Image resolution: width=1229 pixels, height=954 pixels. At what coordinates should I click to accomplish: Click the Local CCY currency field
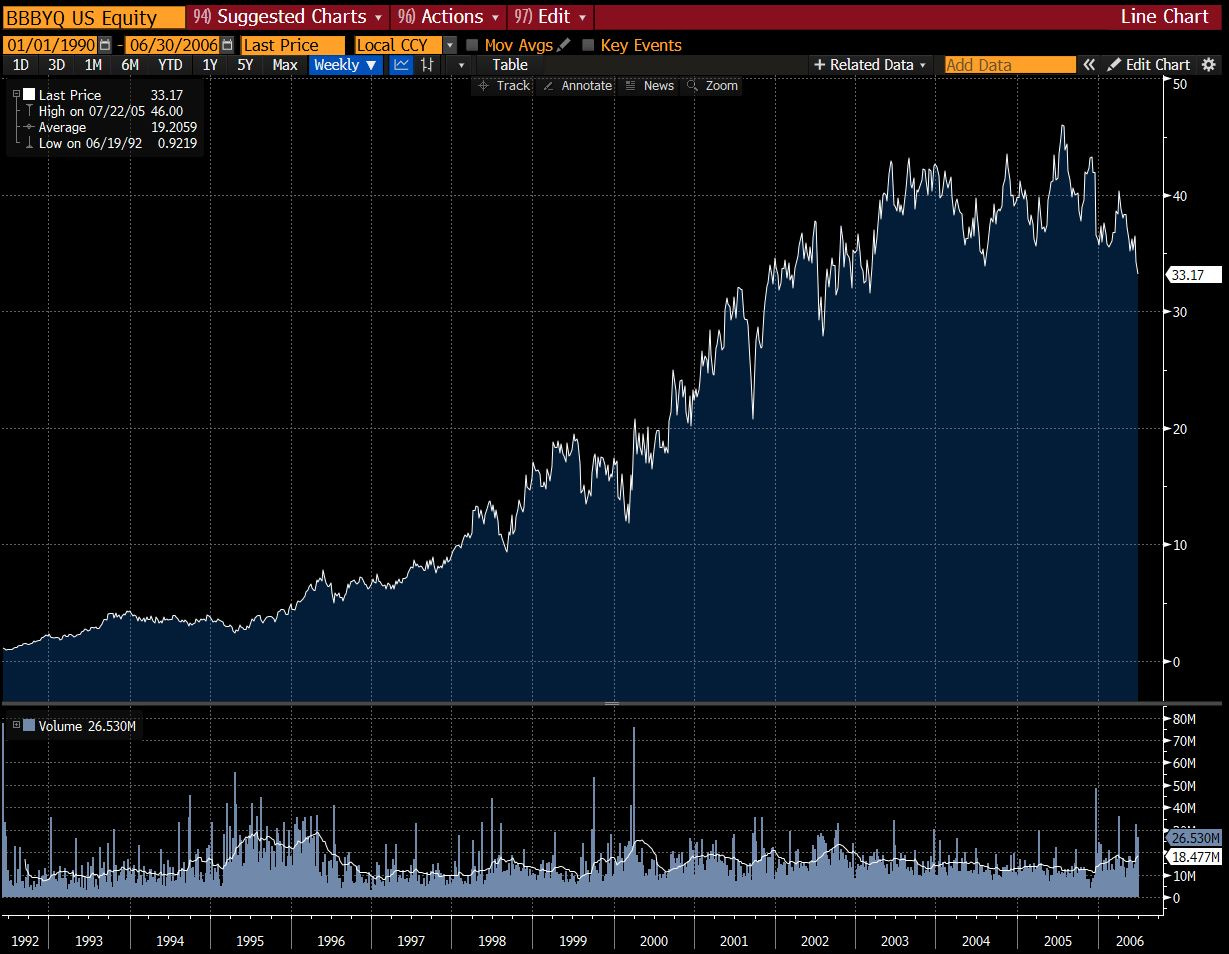pyautogui.click(x=398, y=45)
